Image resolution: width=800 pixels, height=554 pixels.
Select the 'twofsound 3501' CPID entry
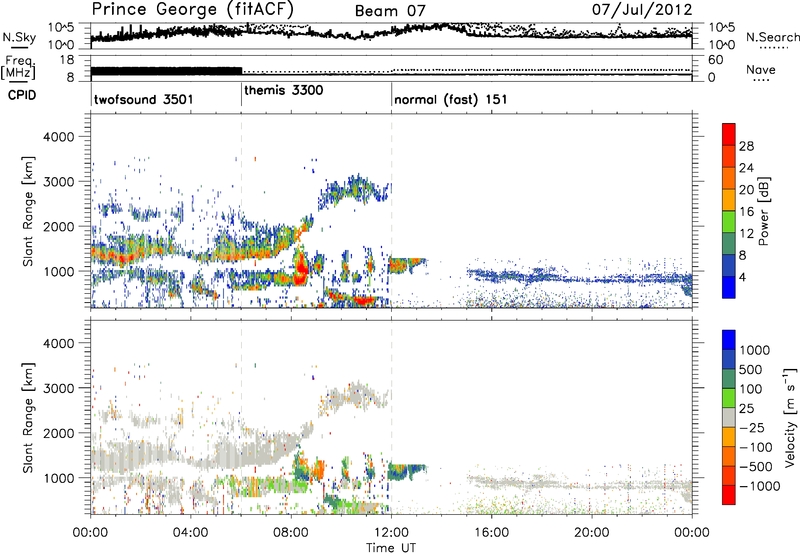(143, 99)
